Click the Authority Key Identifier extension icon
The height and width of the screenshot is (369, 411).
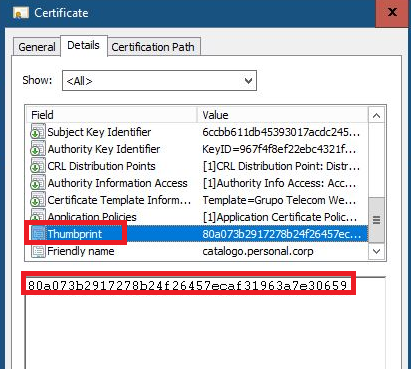click(x=38, y=149)
